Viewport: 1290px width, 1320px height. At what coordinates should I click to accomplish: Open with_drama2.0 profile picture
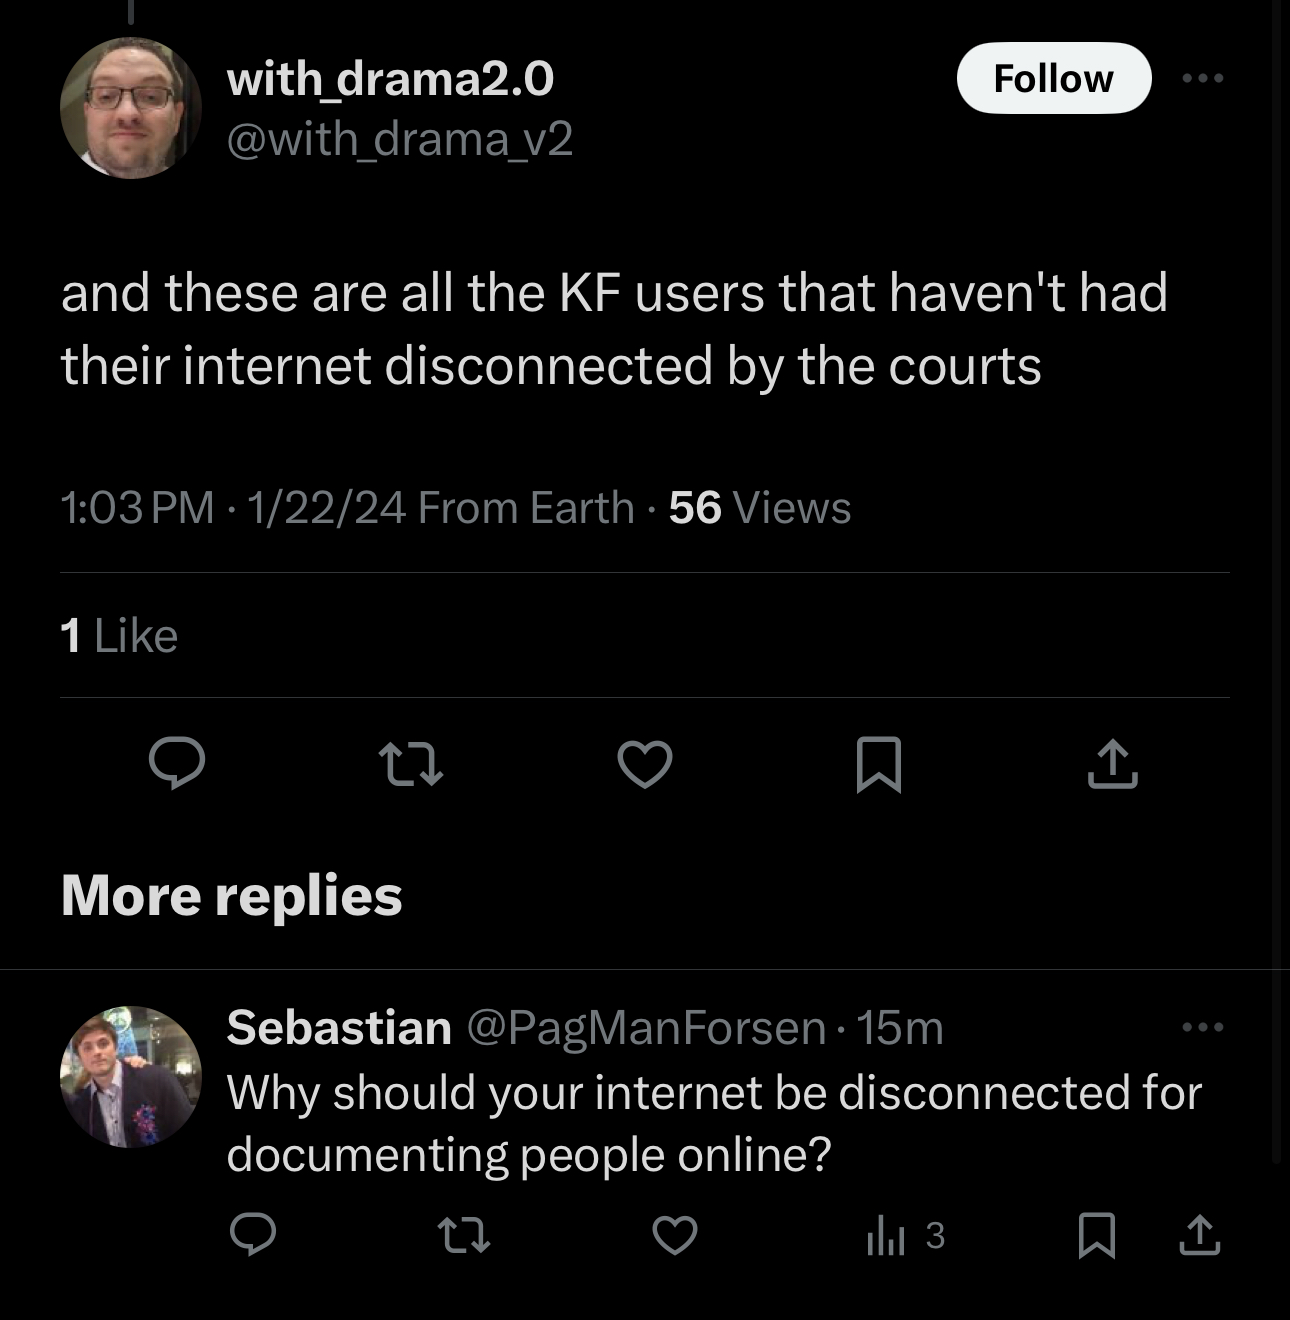coord(131,108)
